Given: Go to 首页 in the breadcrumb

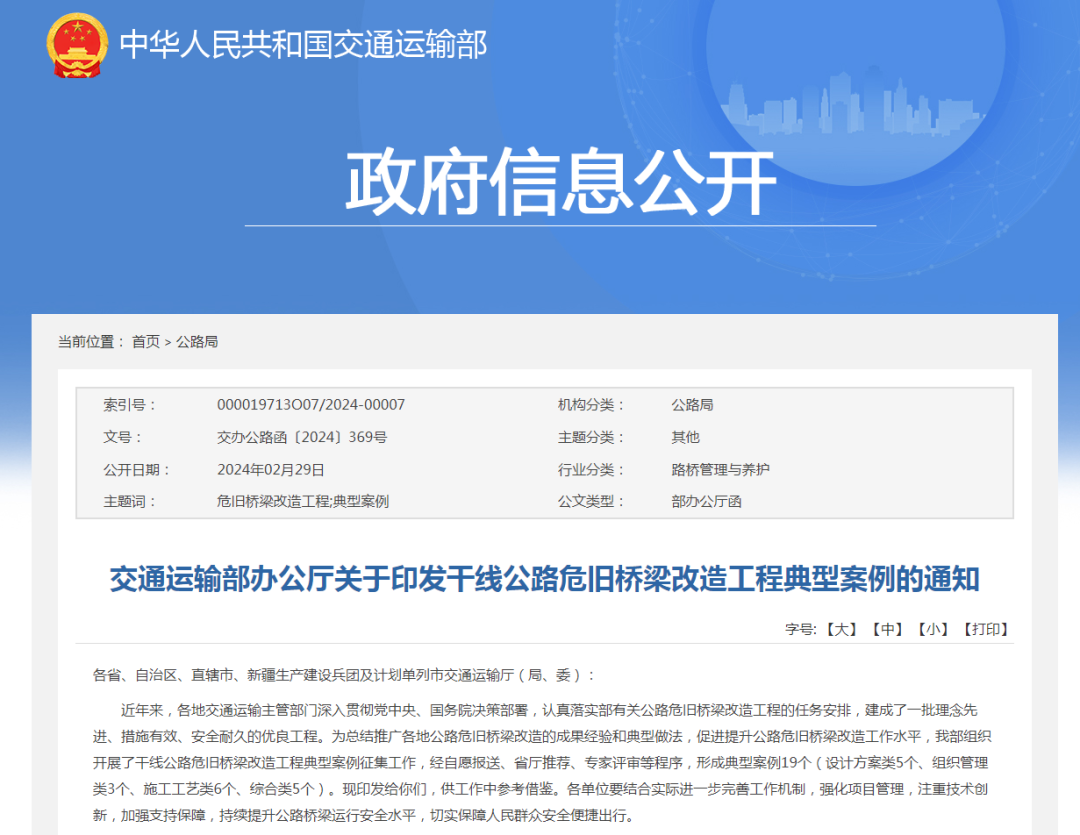Looking at the screenshot, I should [x=146, y=342].
